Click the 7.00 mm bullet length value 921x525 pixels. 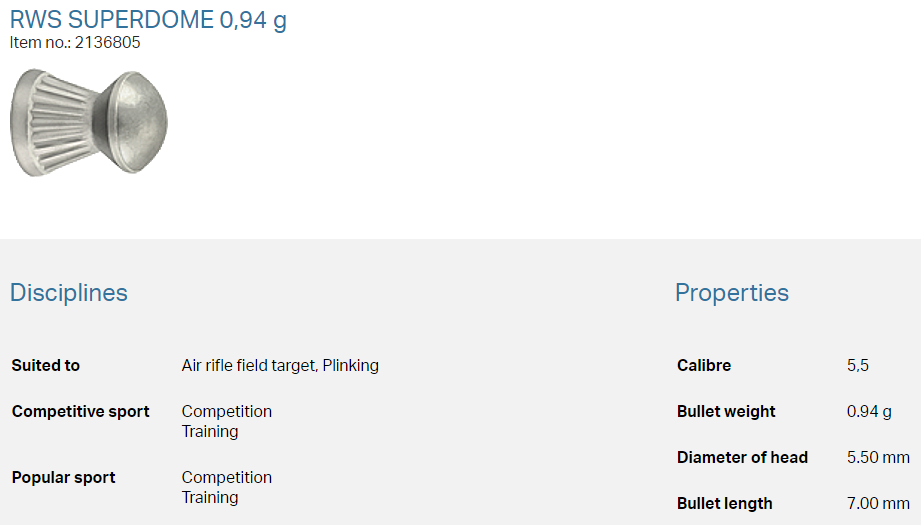(878, 504)
